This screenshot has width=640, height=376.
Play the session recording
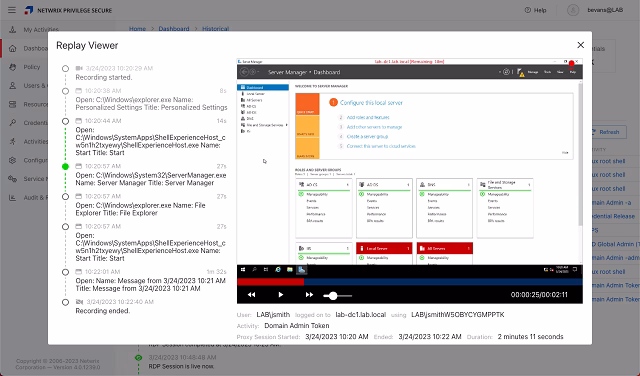pos(280,295)
